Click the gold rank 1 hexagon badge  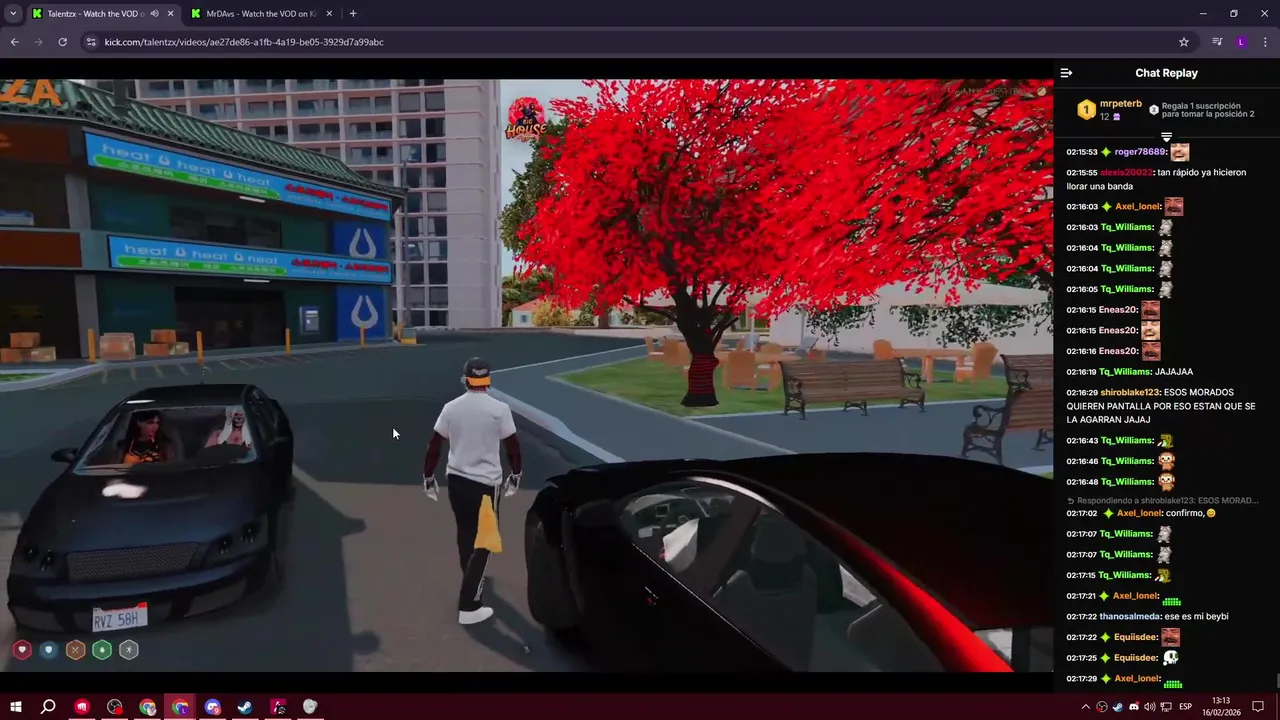point(1086,110)
